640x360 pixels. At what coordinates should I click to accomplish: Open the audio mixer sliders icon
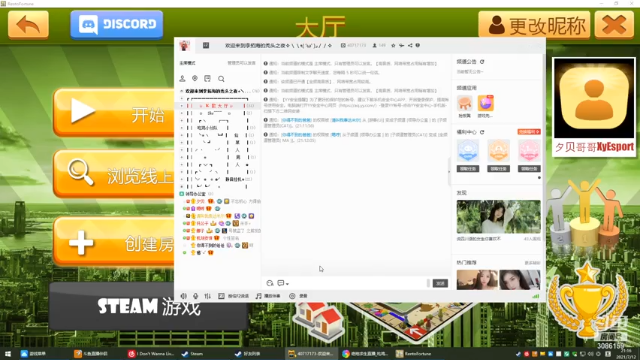[208, 296]
